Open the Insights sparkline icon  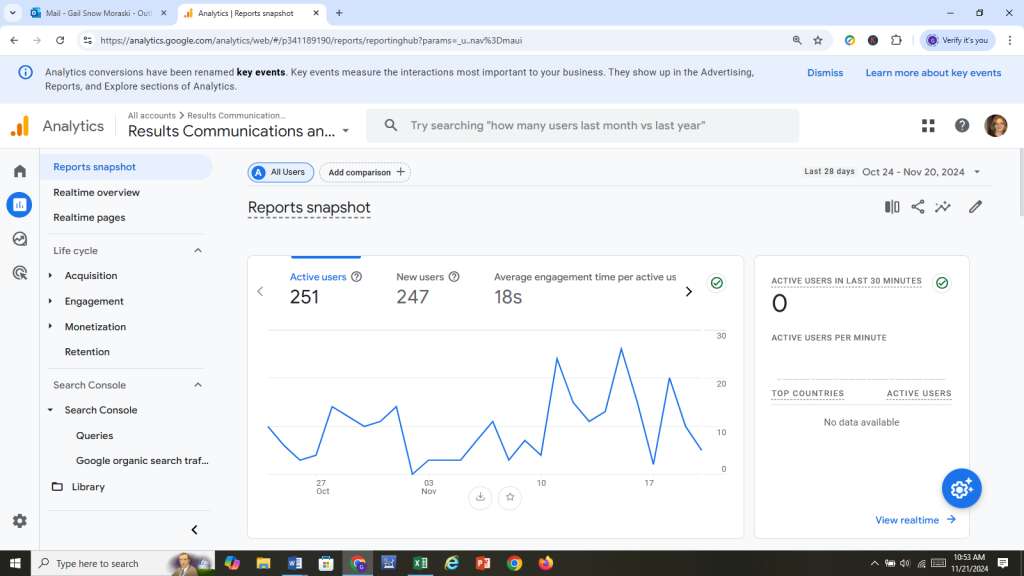click(x=943, y=207)
